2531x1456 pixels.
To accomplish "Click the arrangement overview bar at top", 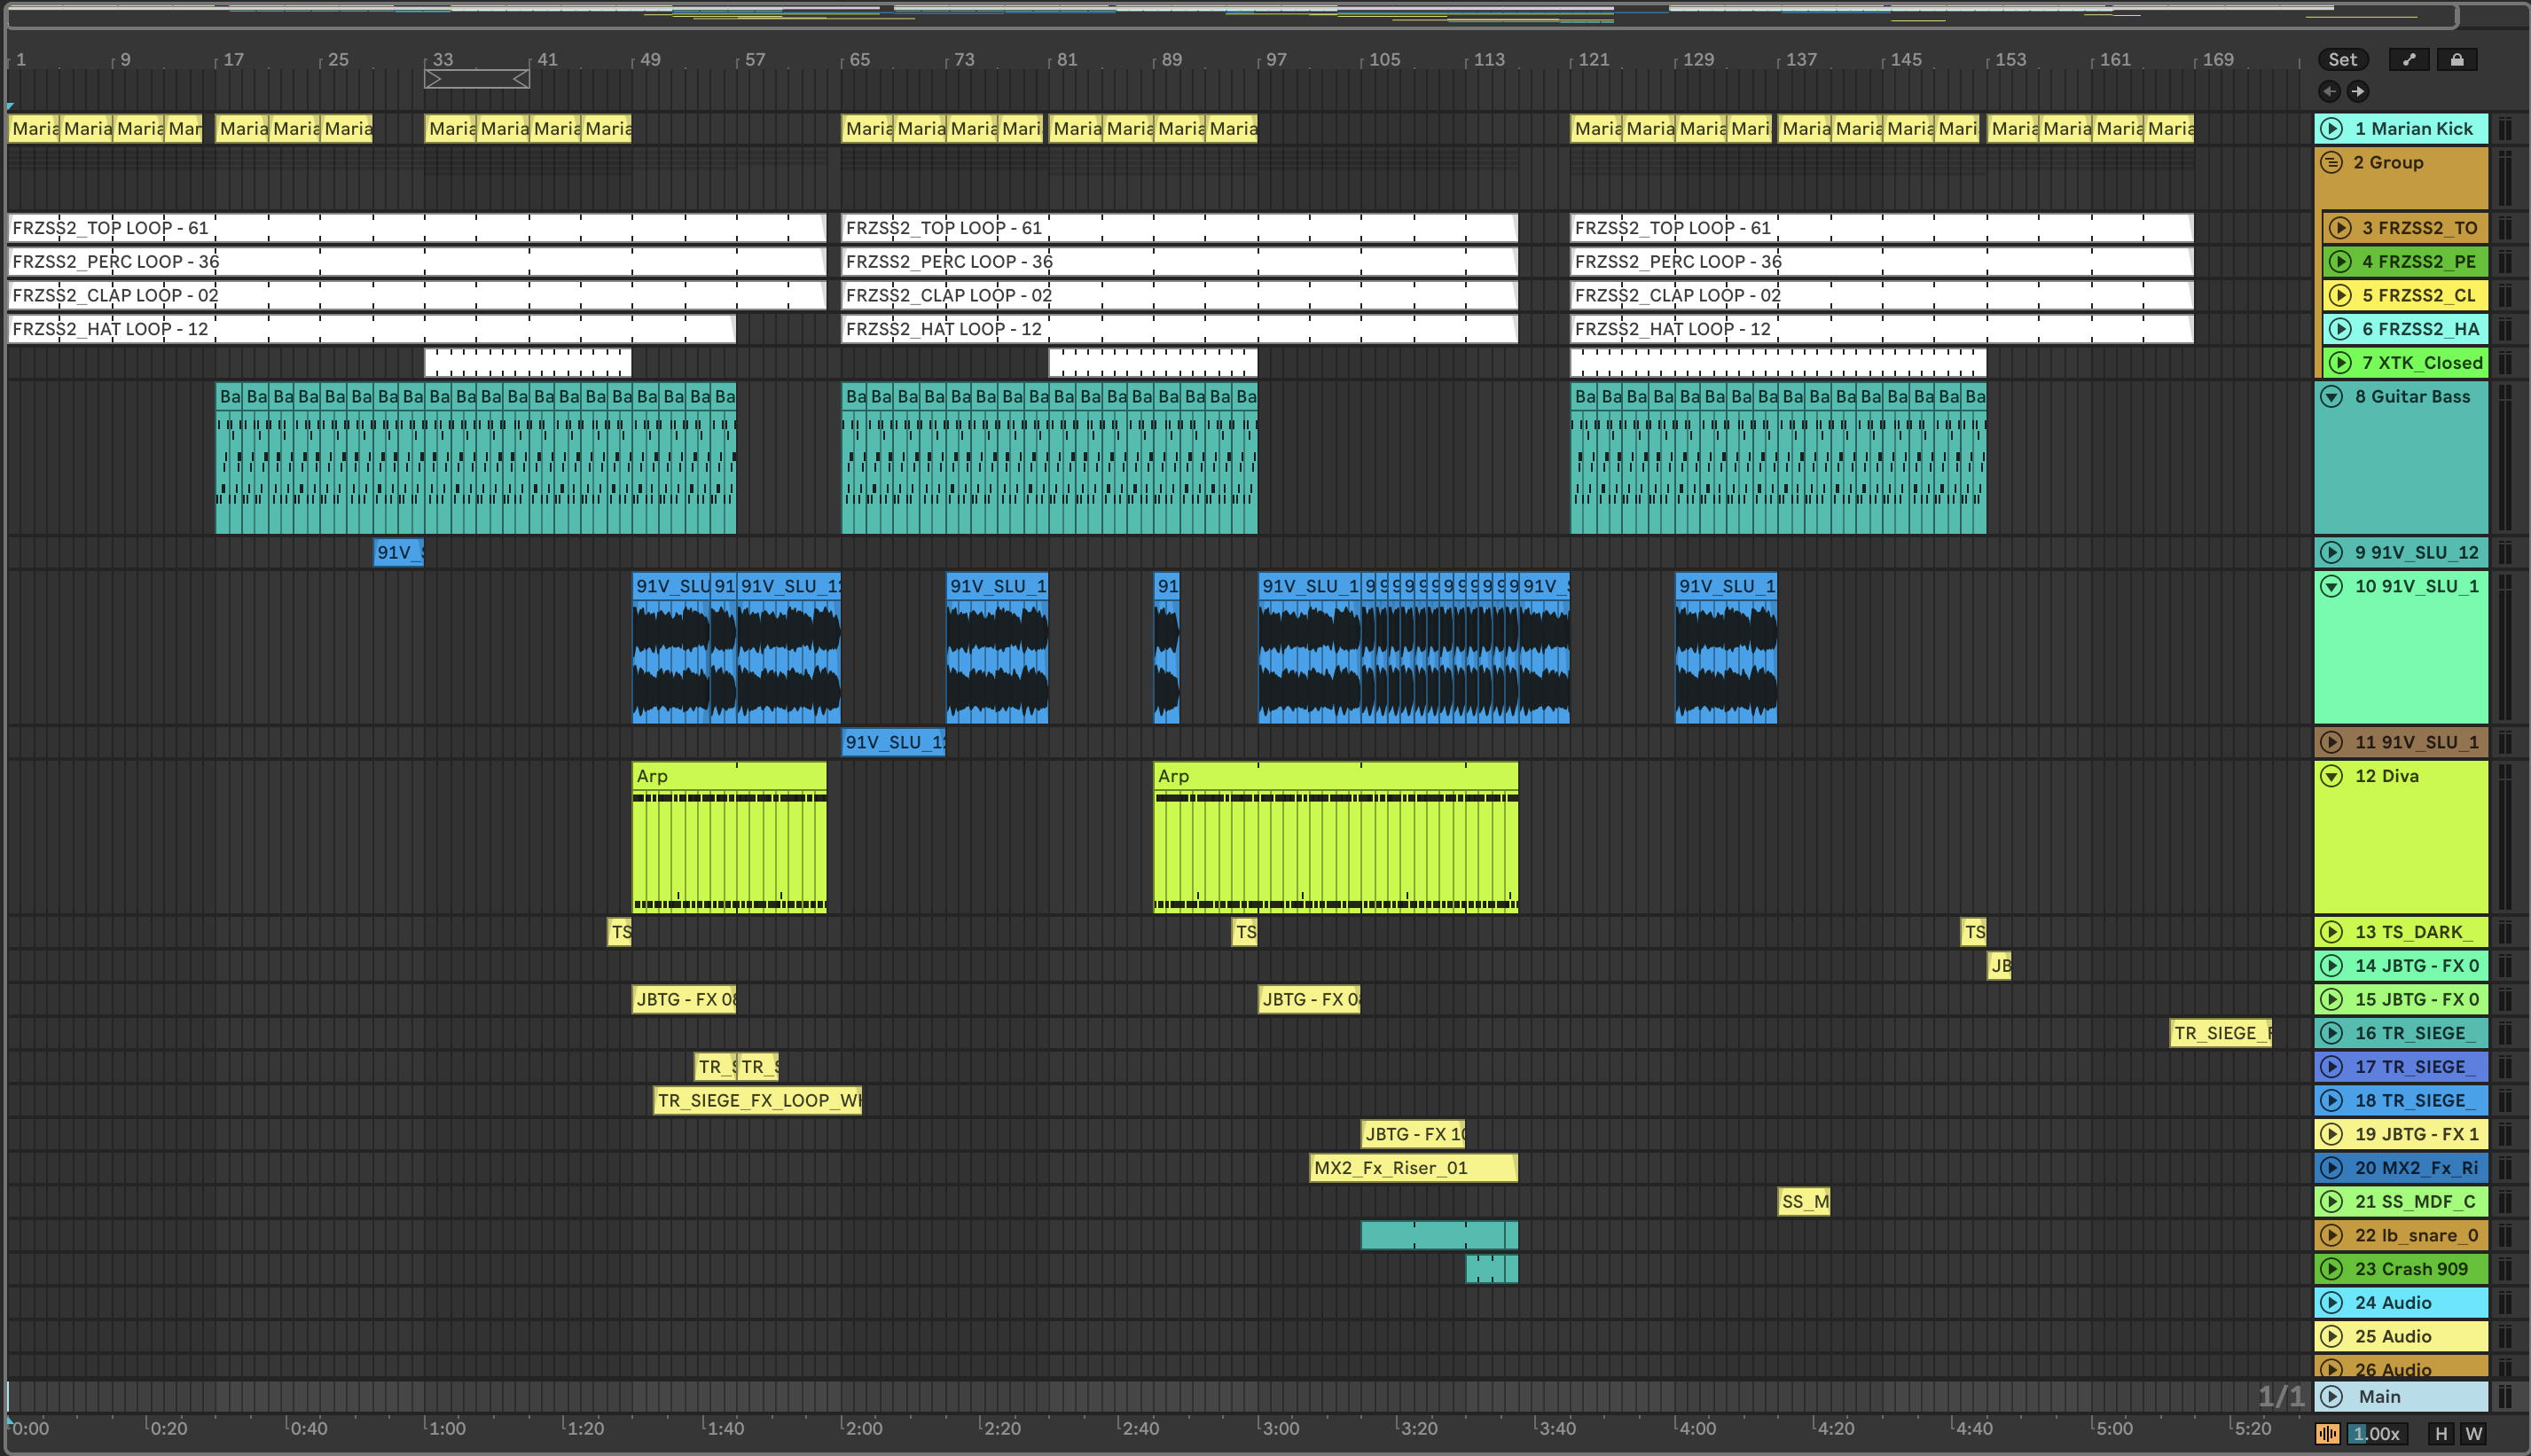I will pyautogui.click(x=1231, y=14).
